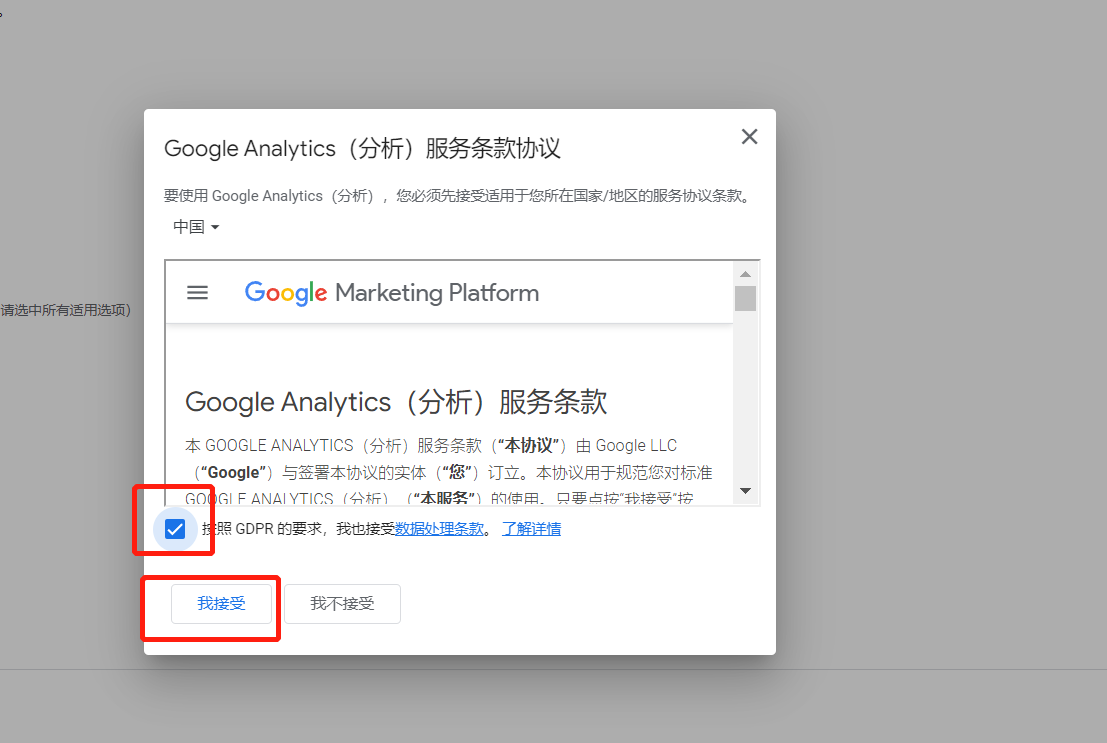
Task: Click the scrollbar down arrow in terms frame
Action: 745,490
